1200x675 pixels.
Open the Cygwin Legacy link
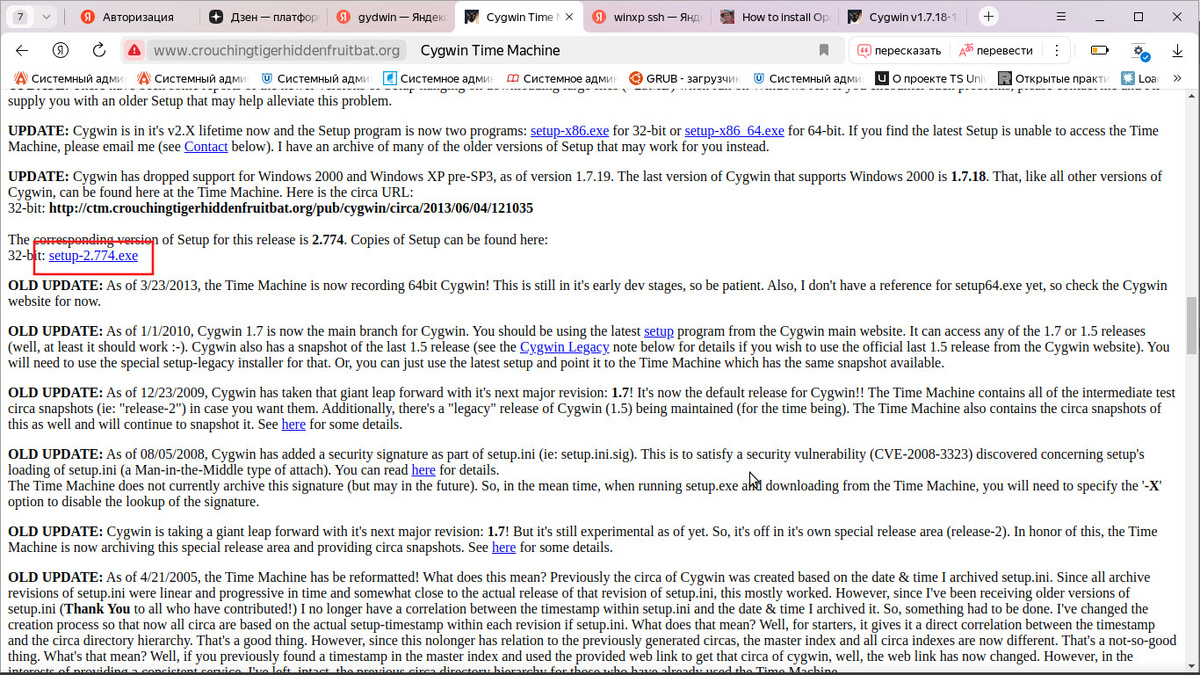(564, 347)
